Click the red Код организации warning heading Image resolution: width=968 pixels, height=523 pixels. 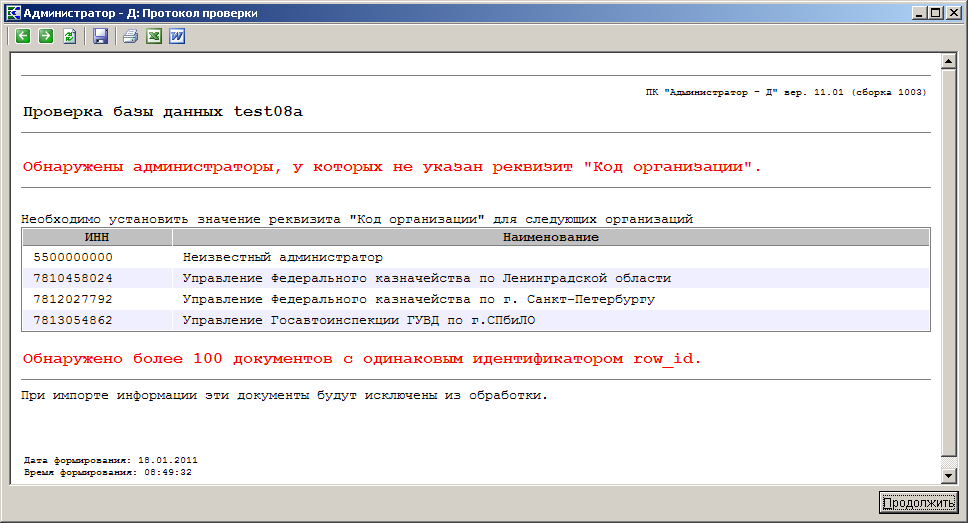coord(391,167)
